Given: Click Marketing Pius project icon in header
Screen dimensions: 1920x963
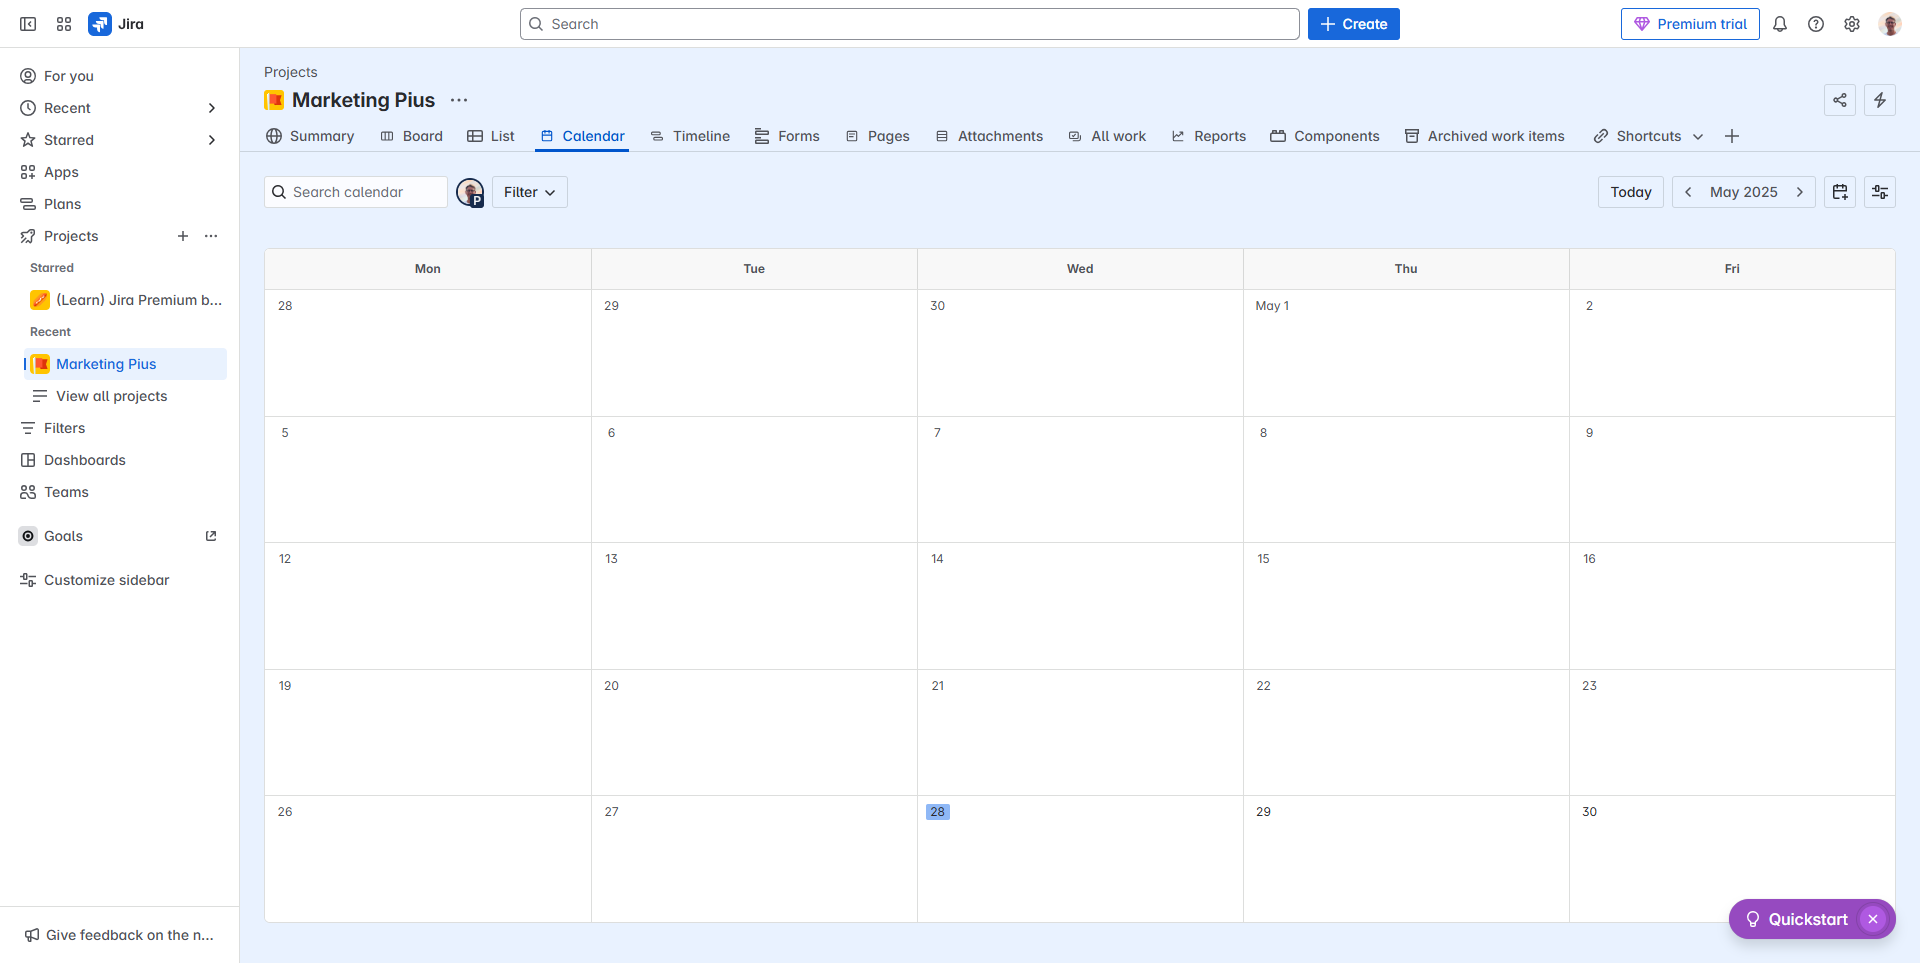Looking at the screenshot, I should [274, 100].
